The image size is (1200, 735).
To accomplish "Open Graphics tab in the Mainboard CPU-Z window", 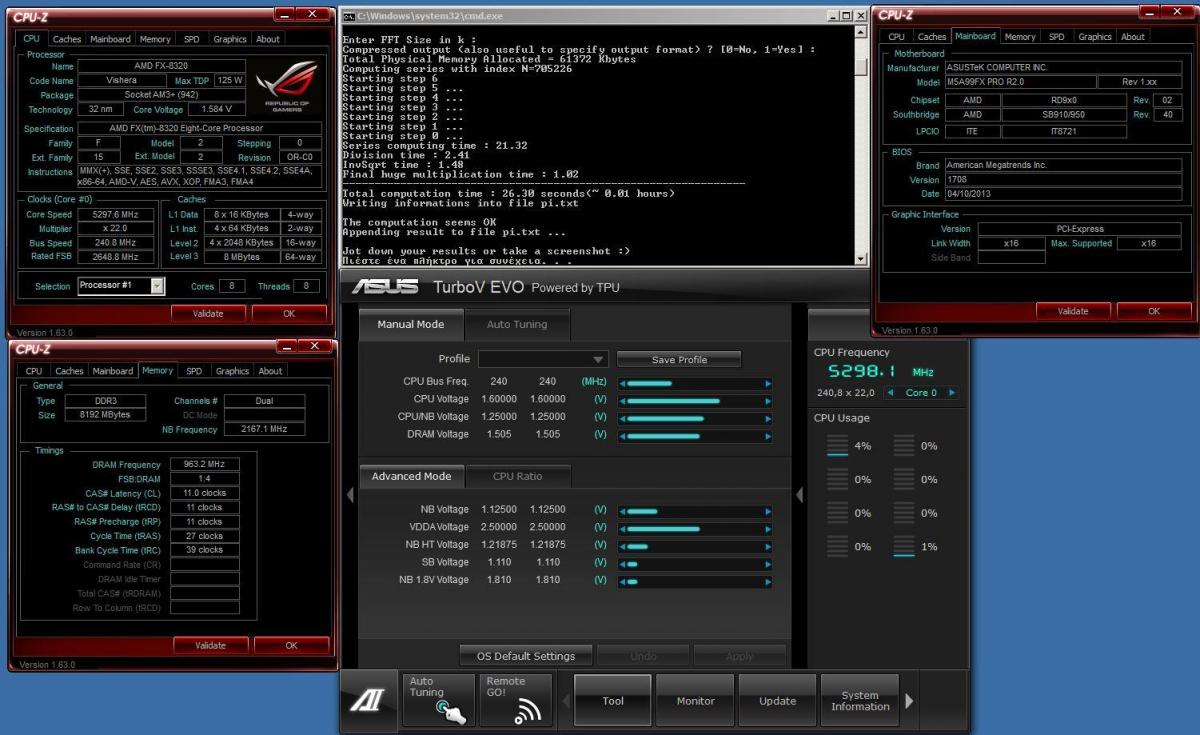I will pos(1095,37).
